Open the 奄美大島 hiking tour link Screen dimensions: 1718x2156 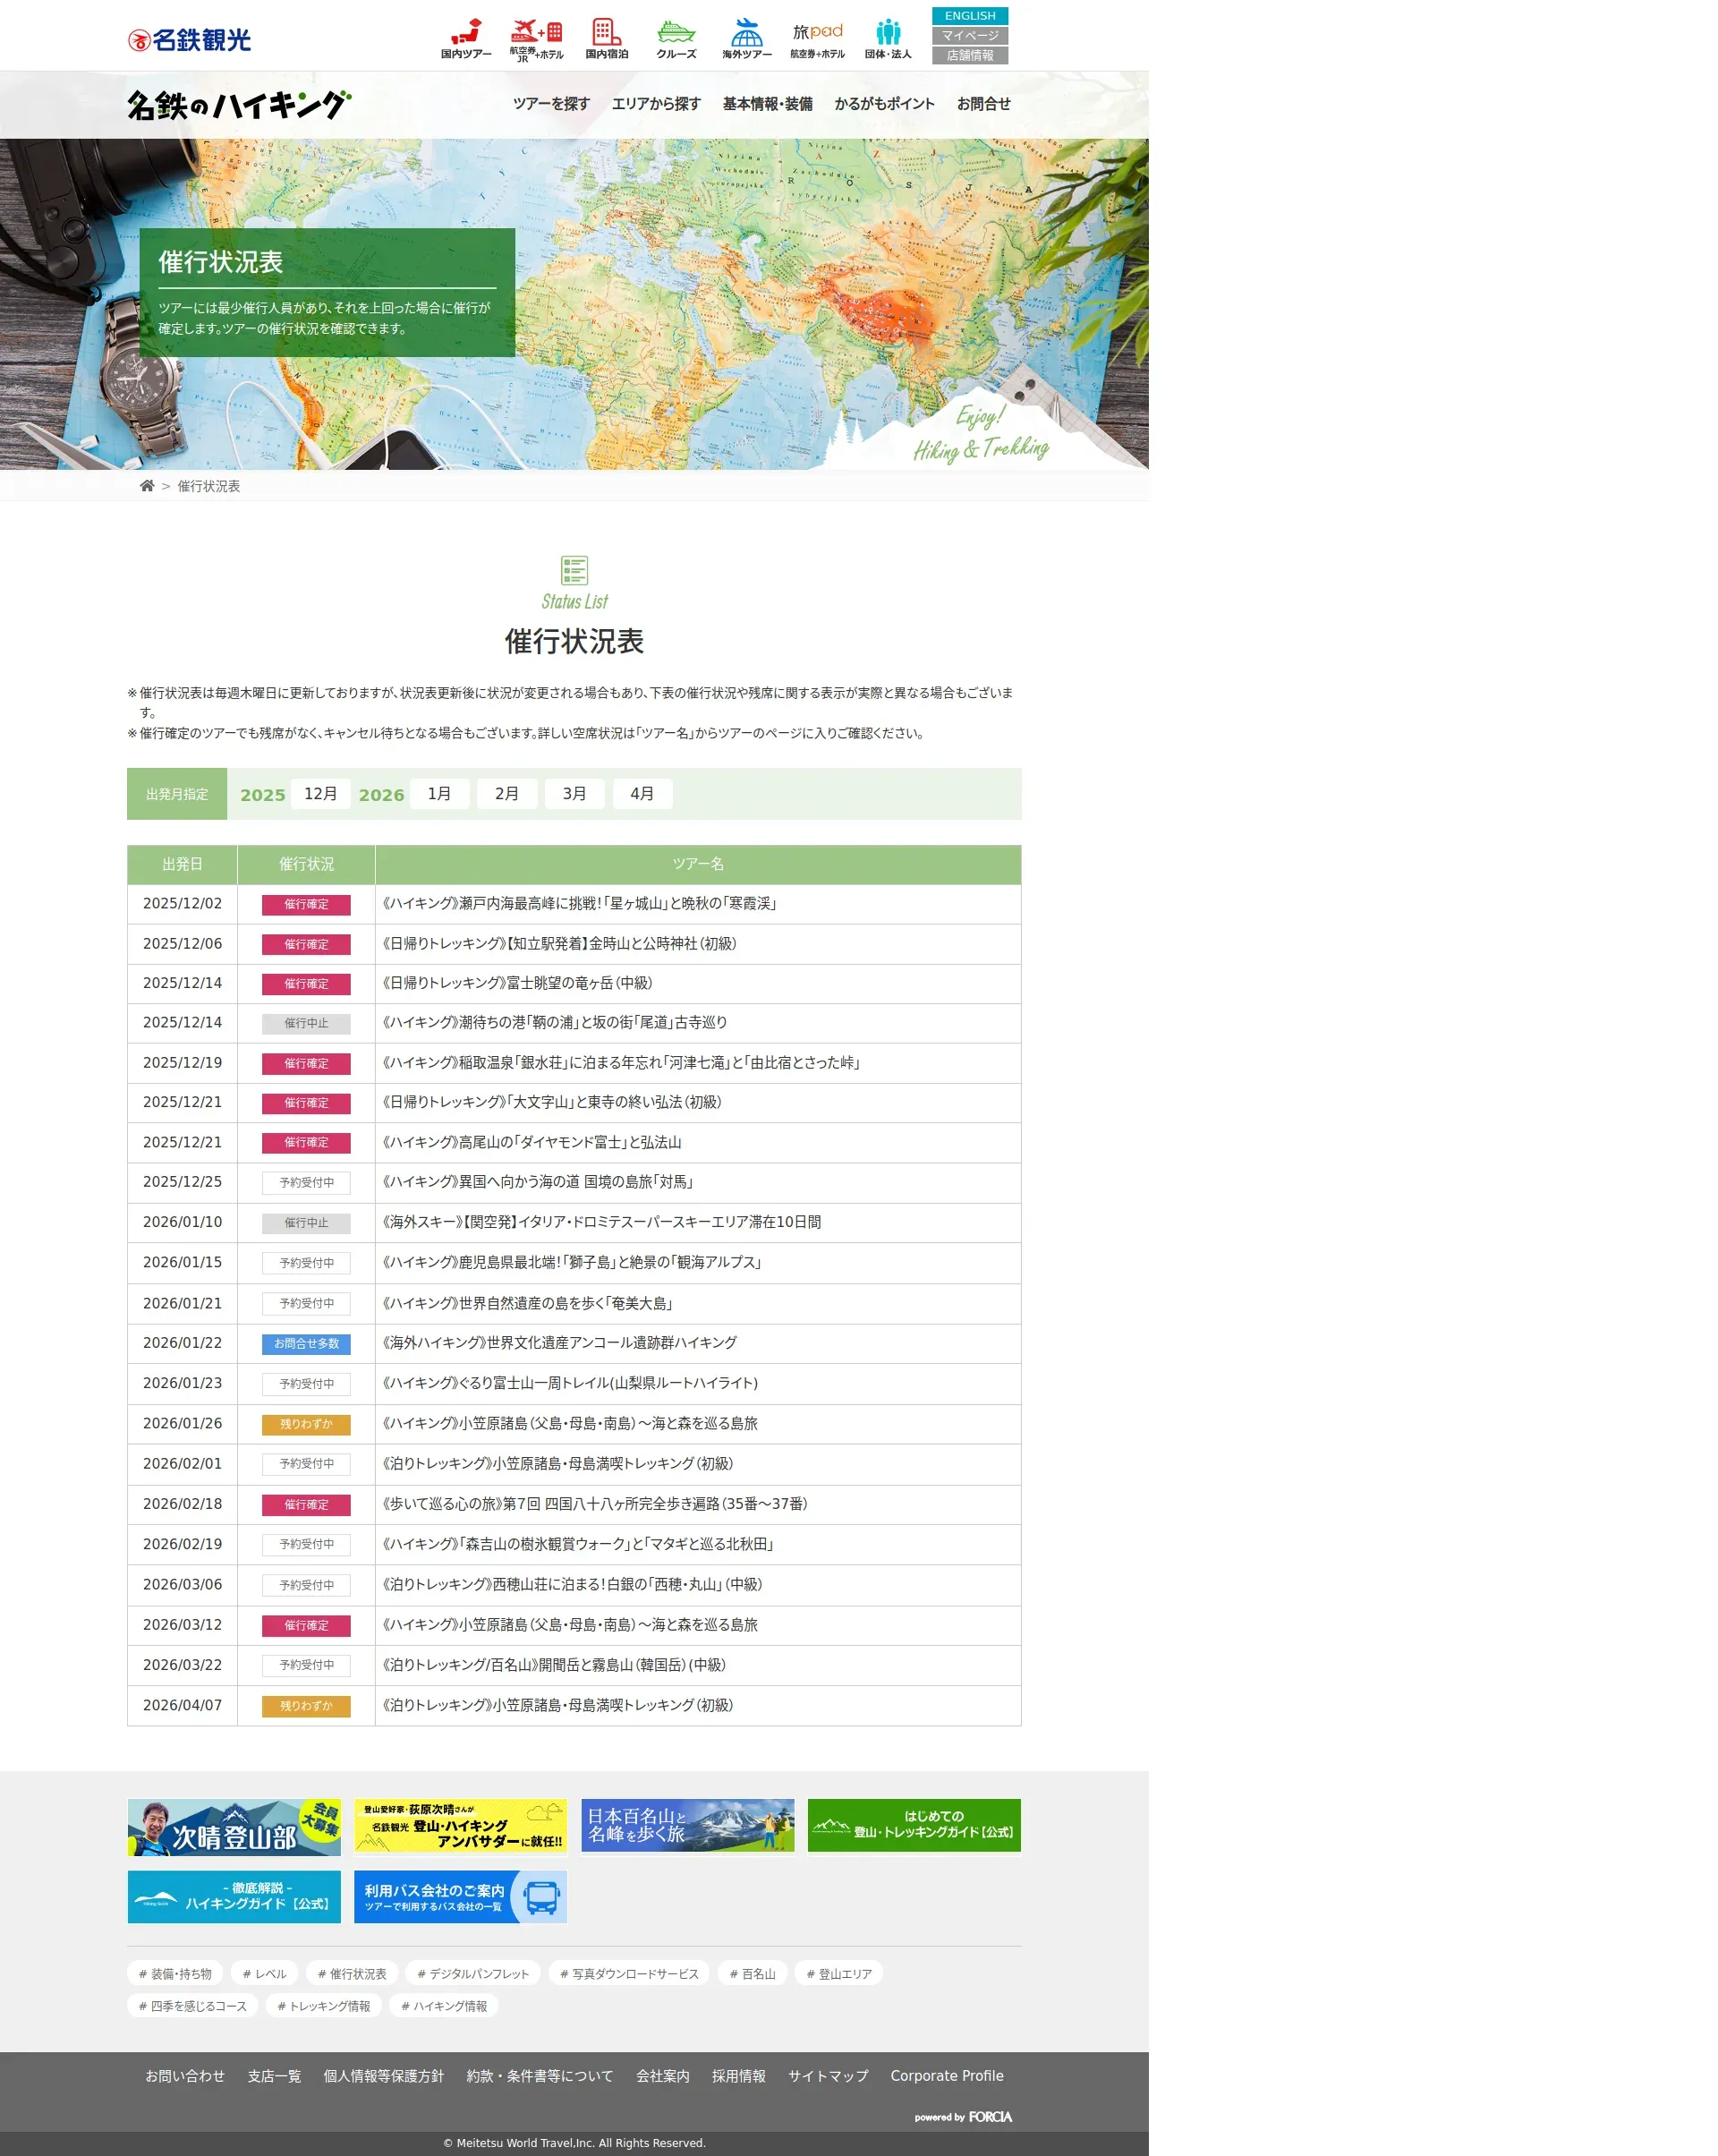click(x=527, y=1303)
